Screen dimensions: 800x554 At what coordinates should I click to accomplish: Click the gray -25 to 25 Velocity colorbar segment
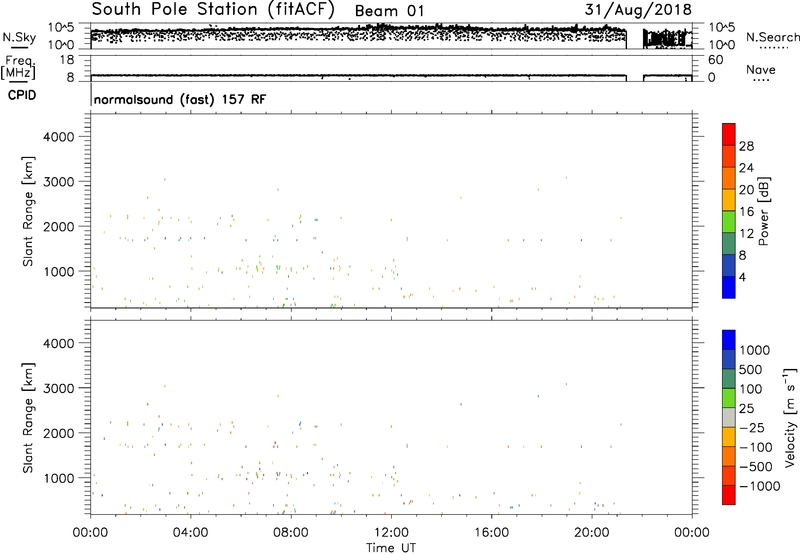coord(729,417)
